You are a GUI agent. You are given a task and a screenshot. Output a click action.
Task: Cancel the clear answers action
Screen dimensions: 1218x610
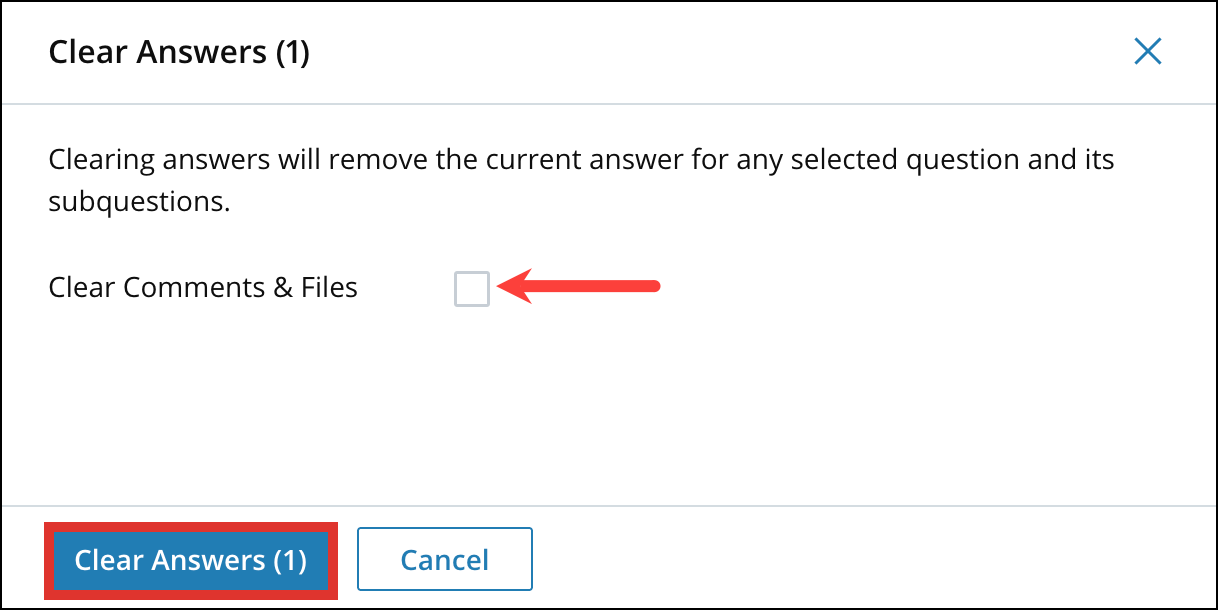pyautogui.click(x=444, y=559)
